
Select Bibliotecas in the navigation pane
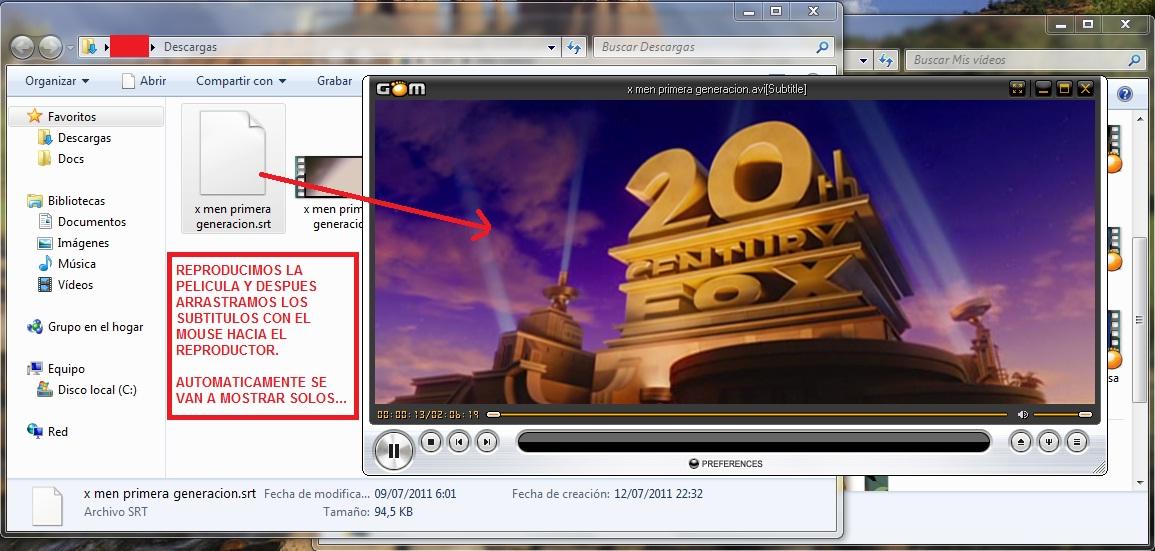[x=76, y=200]
